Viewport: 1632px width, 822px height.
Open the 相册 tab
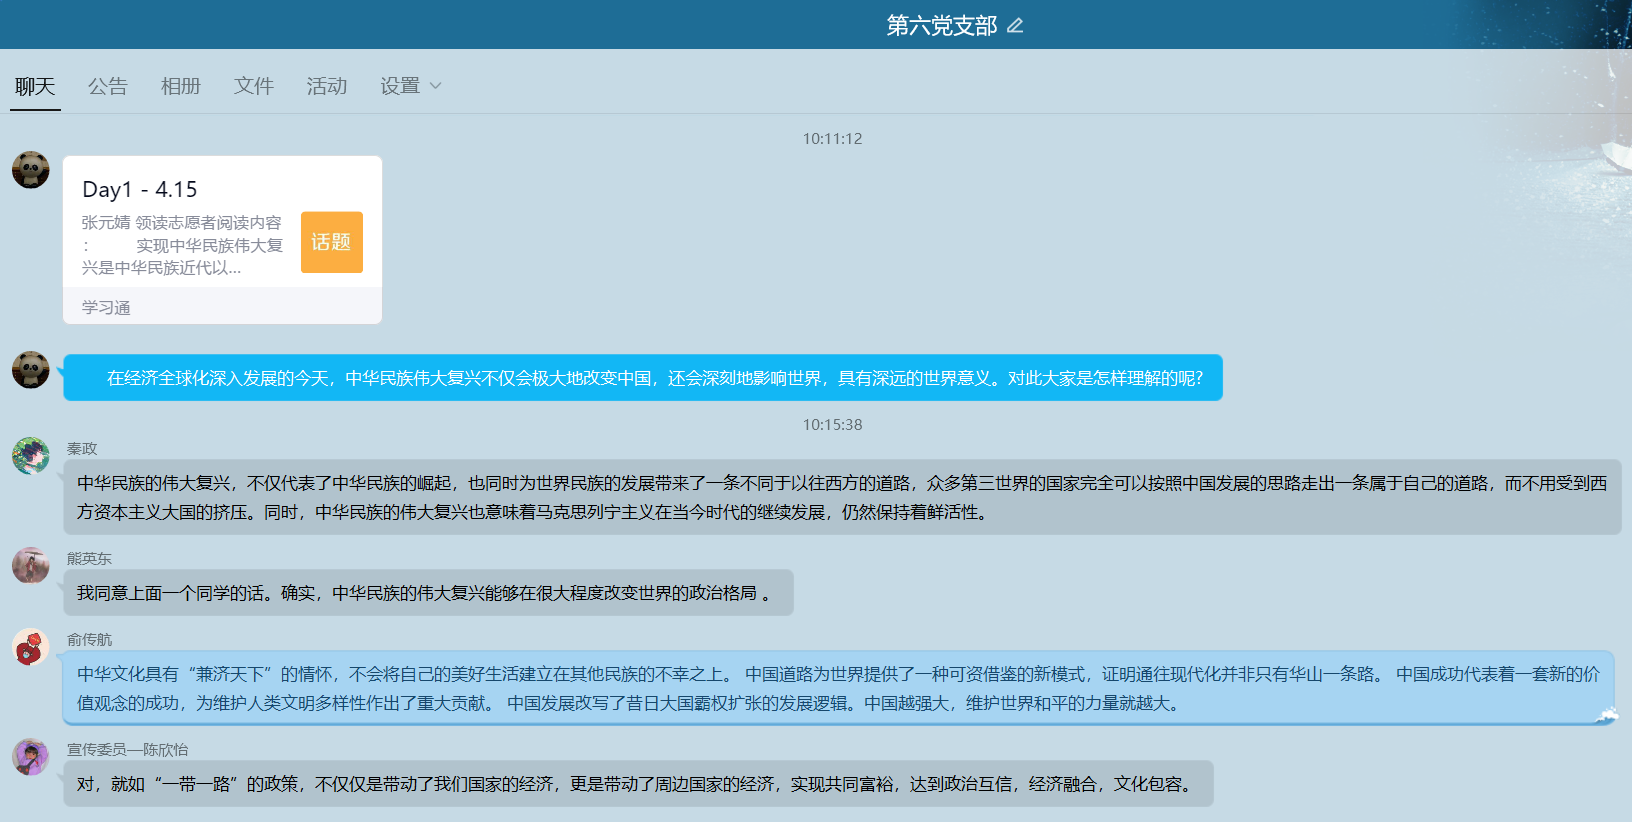pos(181,87)
